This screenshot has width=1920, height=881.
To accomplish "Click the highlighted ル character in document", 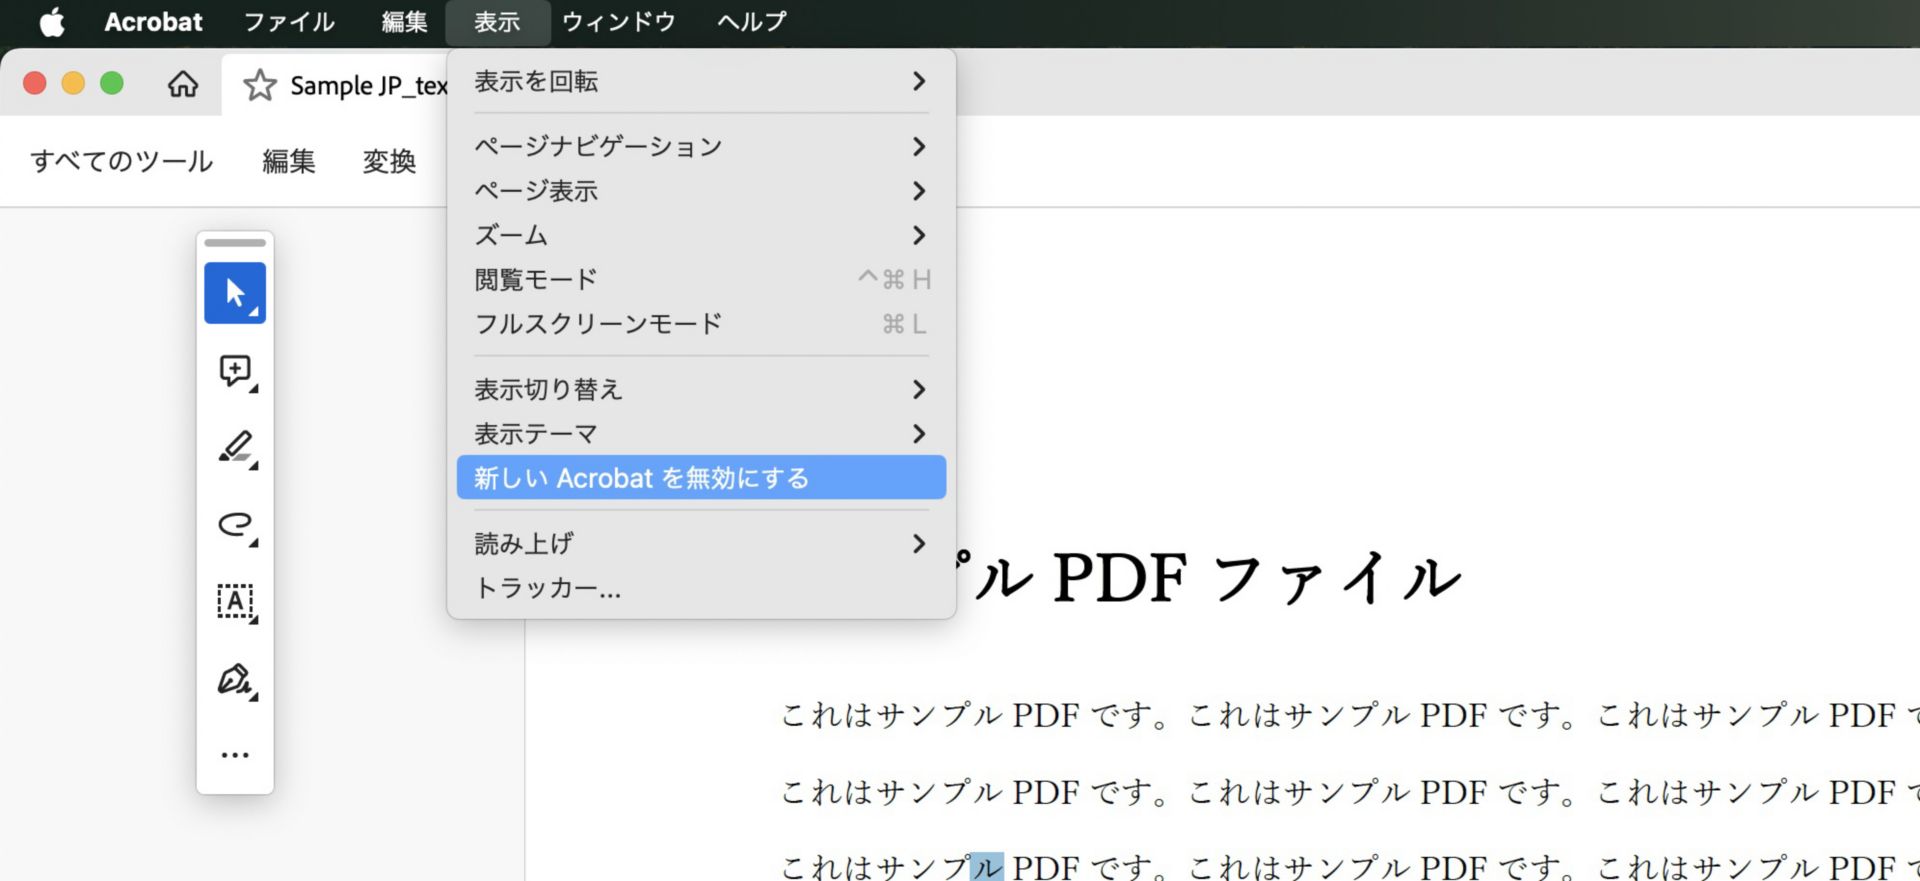I will 987,866.
